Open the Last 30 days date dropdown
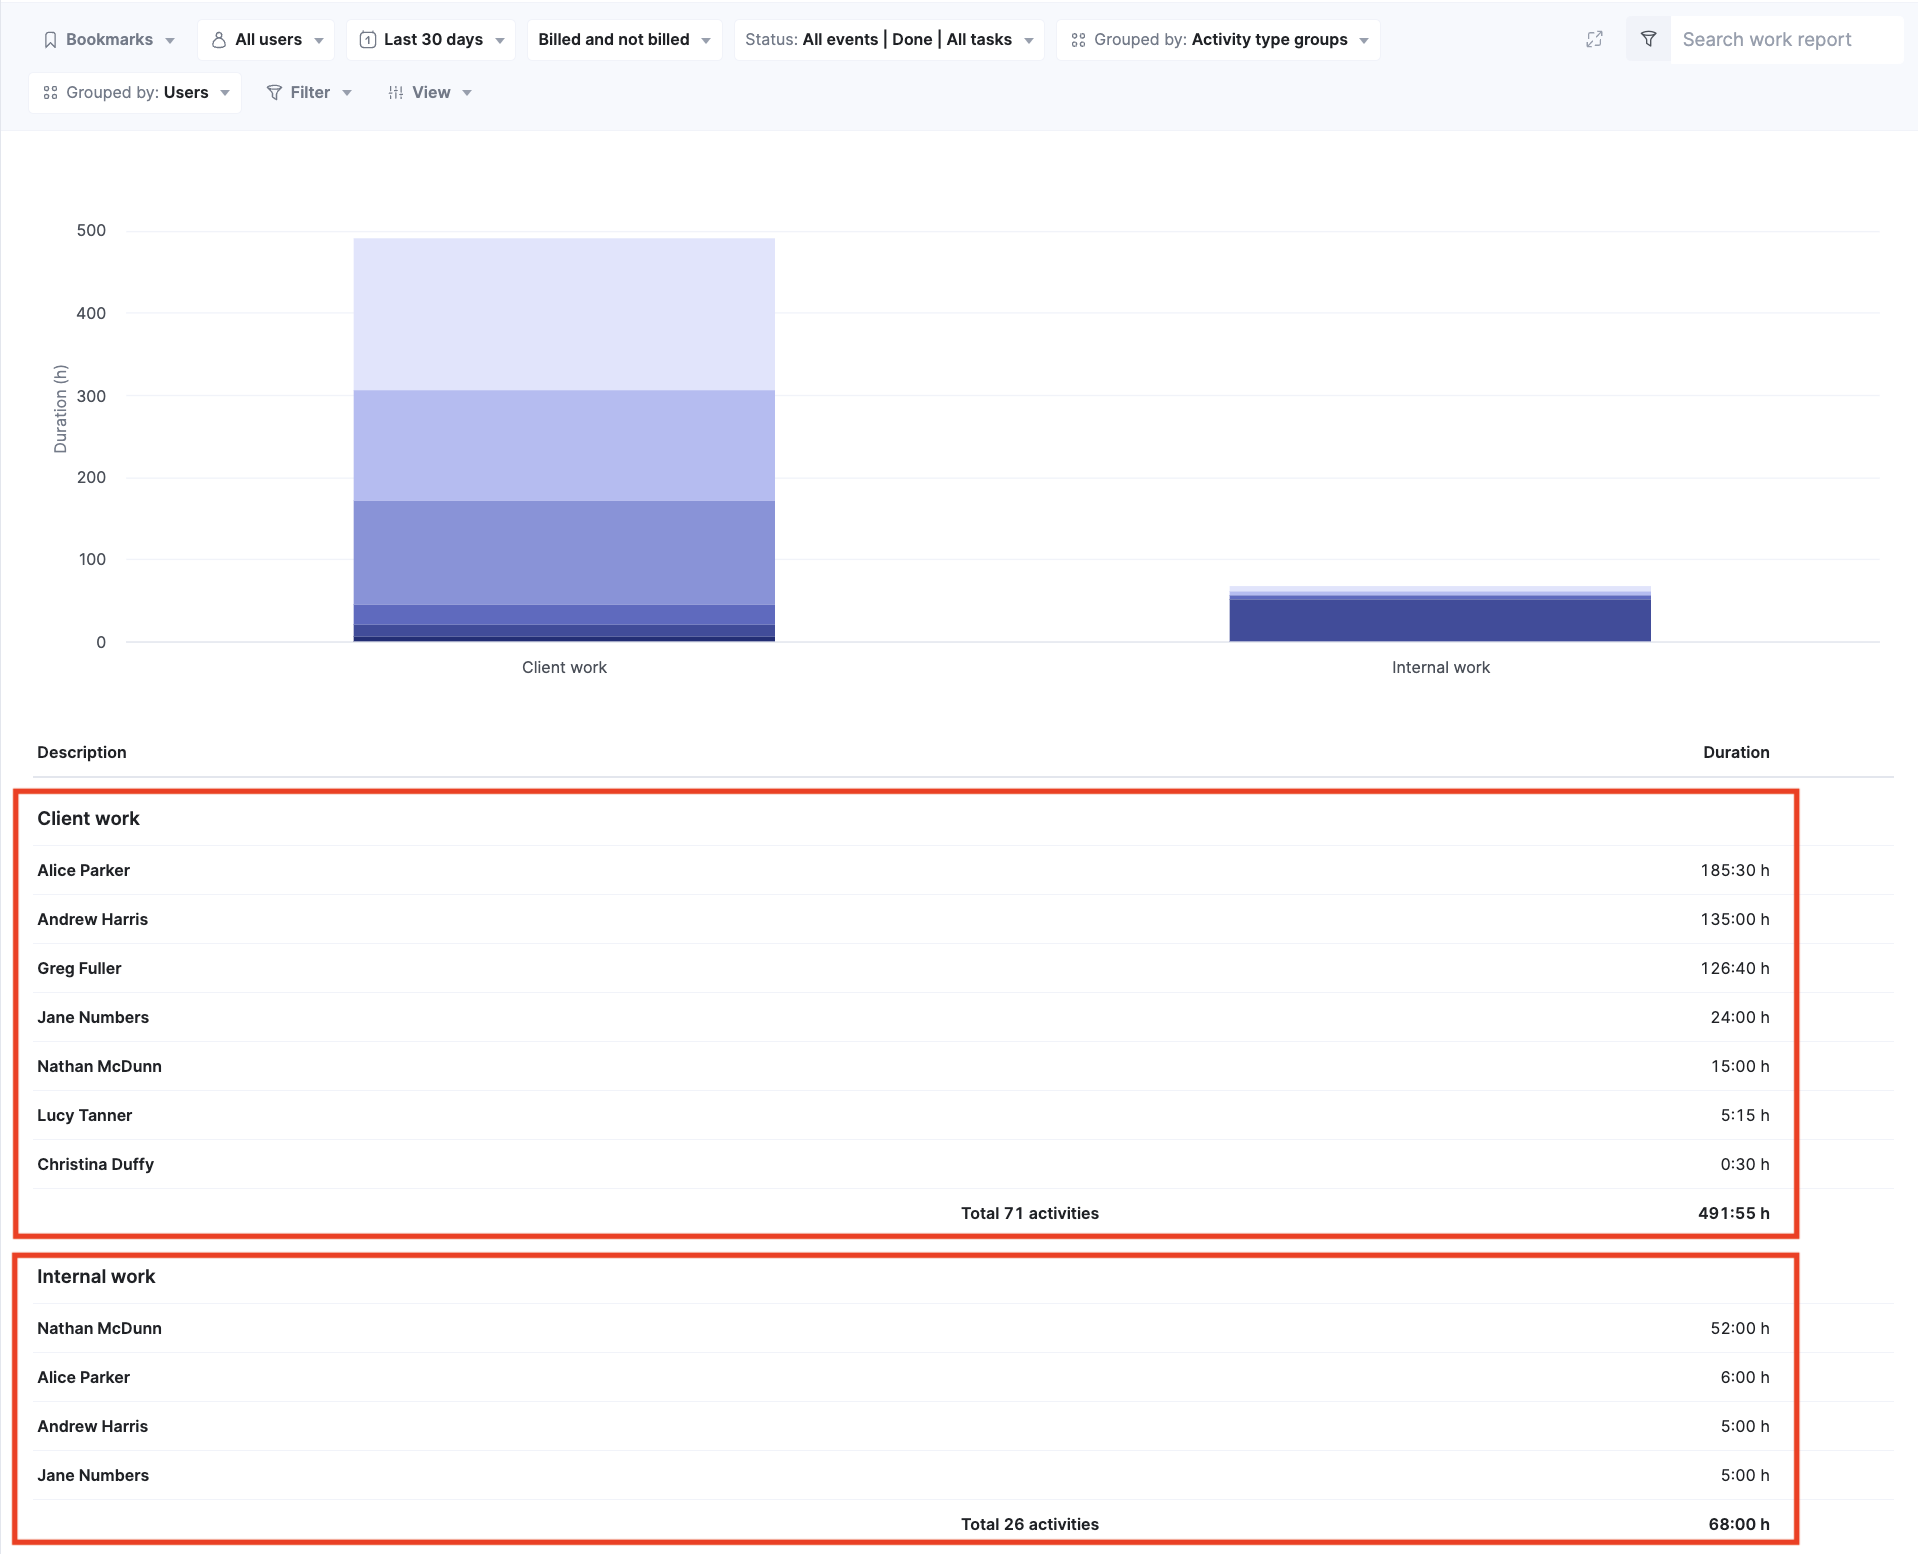Image resolution: width=1918 pixels, height=1554 pixels. tap(432, 39)
